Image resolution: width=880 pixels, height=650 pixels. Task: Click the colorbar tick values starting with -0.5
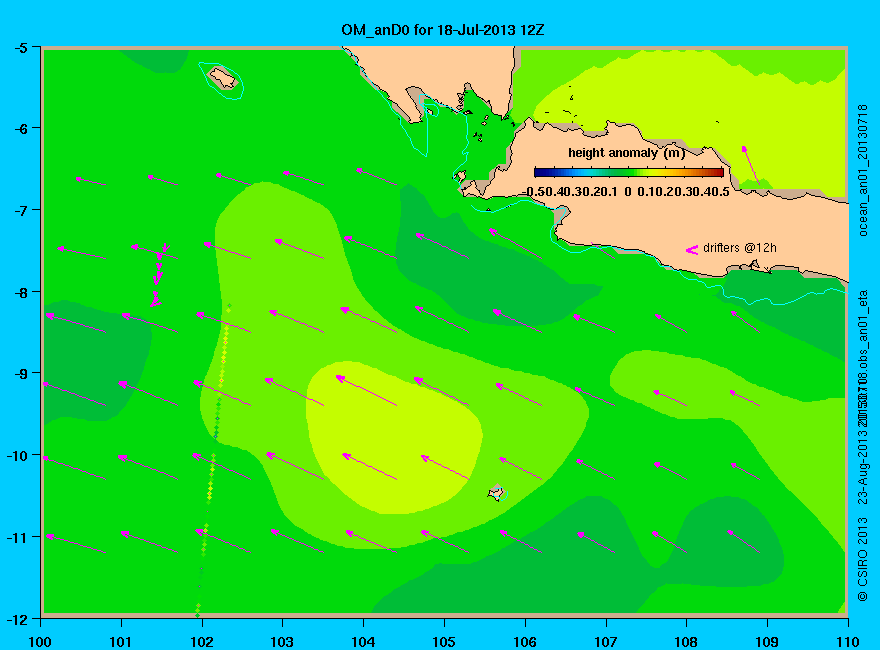pos(626,192)
